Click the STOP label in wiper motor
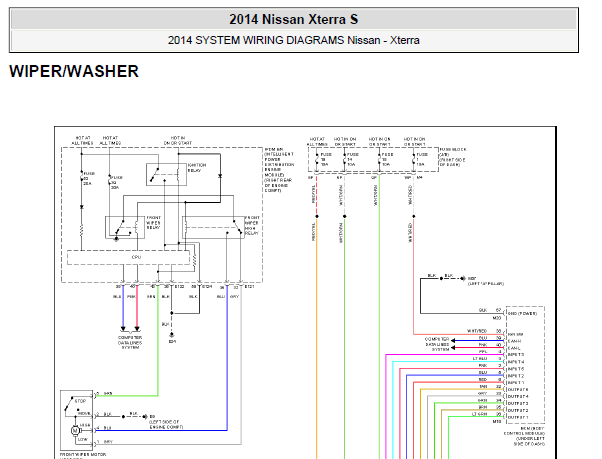 tap(80, 401)
